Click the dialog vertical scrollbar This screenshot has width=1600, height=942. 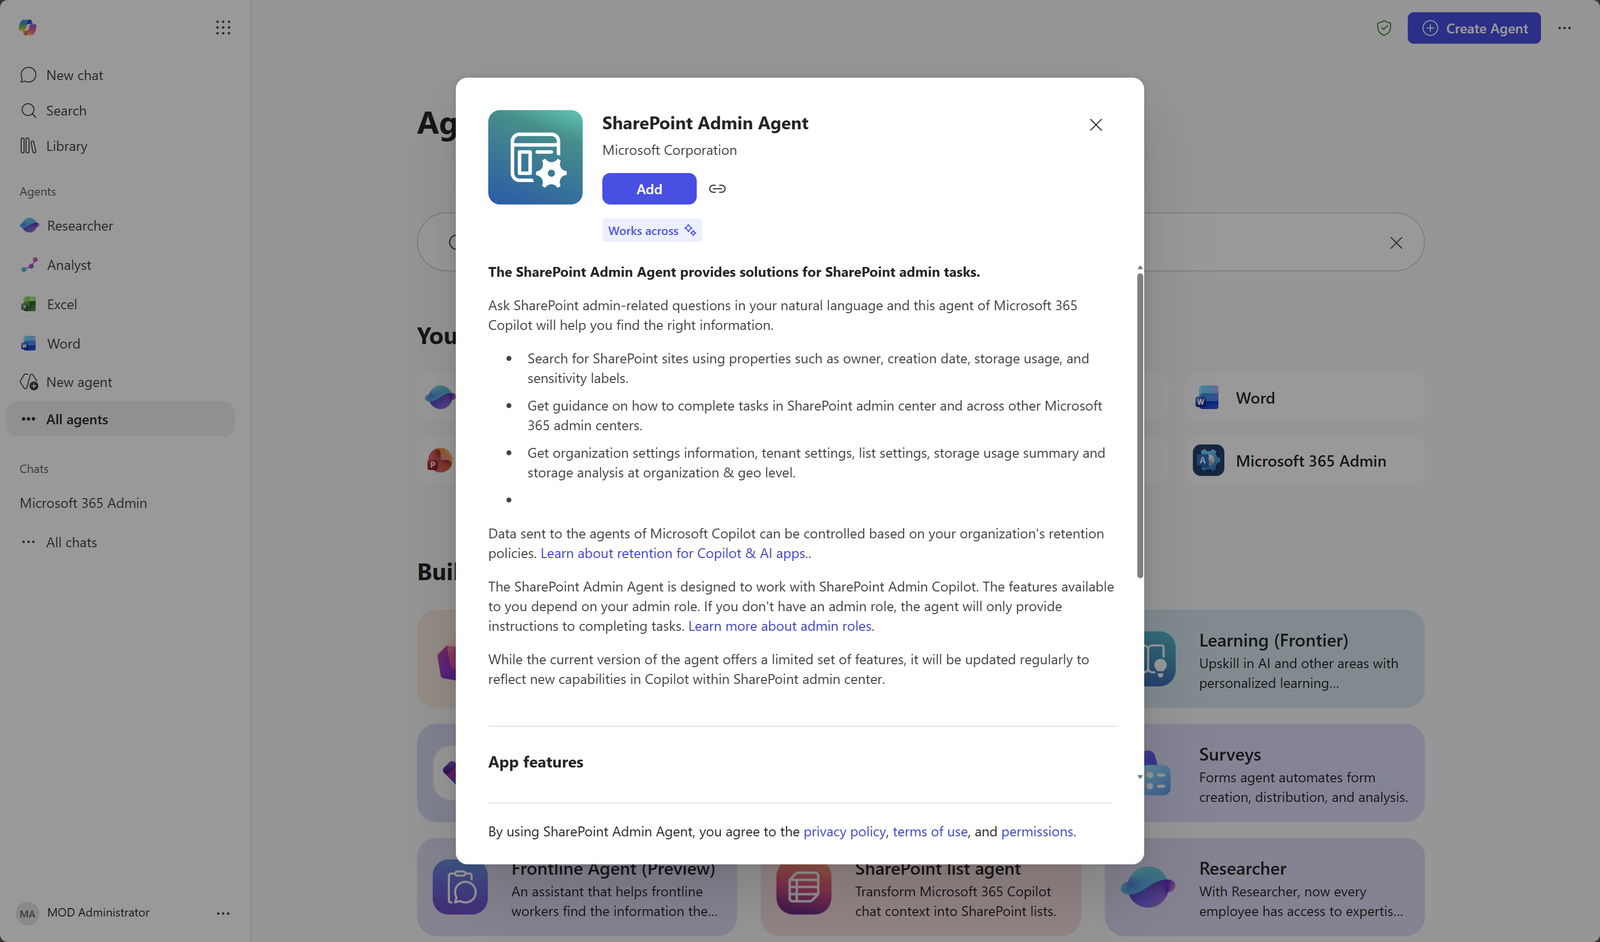pos(1140,425)
